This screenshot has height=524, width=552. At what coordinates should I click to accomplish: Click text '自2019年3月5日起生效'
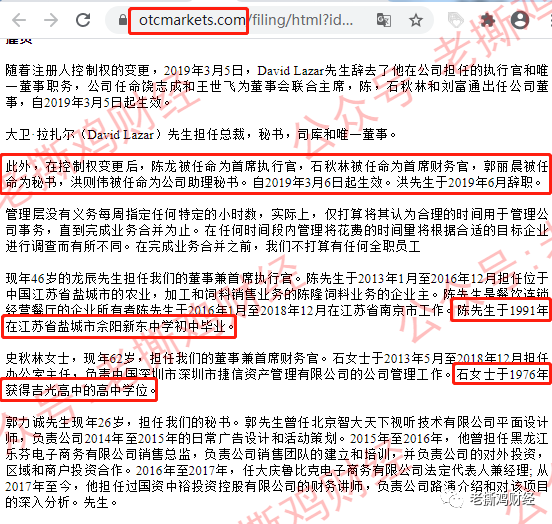[x=96, y=102]
